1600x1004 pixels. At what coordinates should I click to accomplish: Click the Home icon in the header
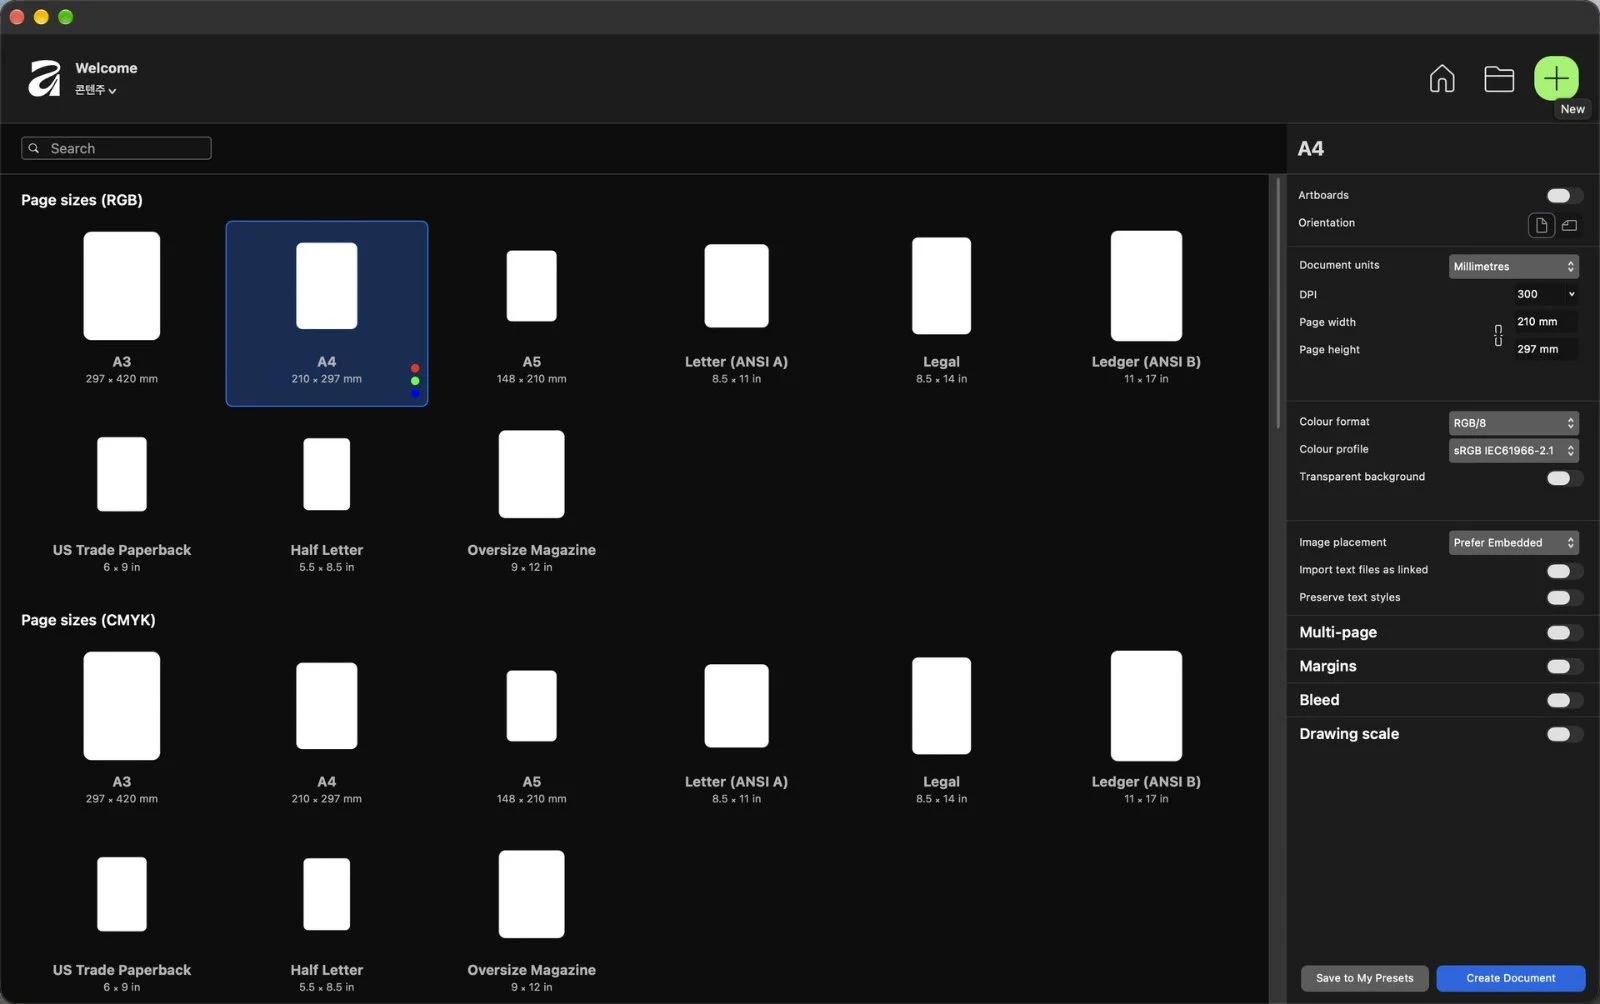tap(1442, 78)
